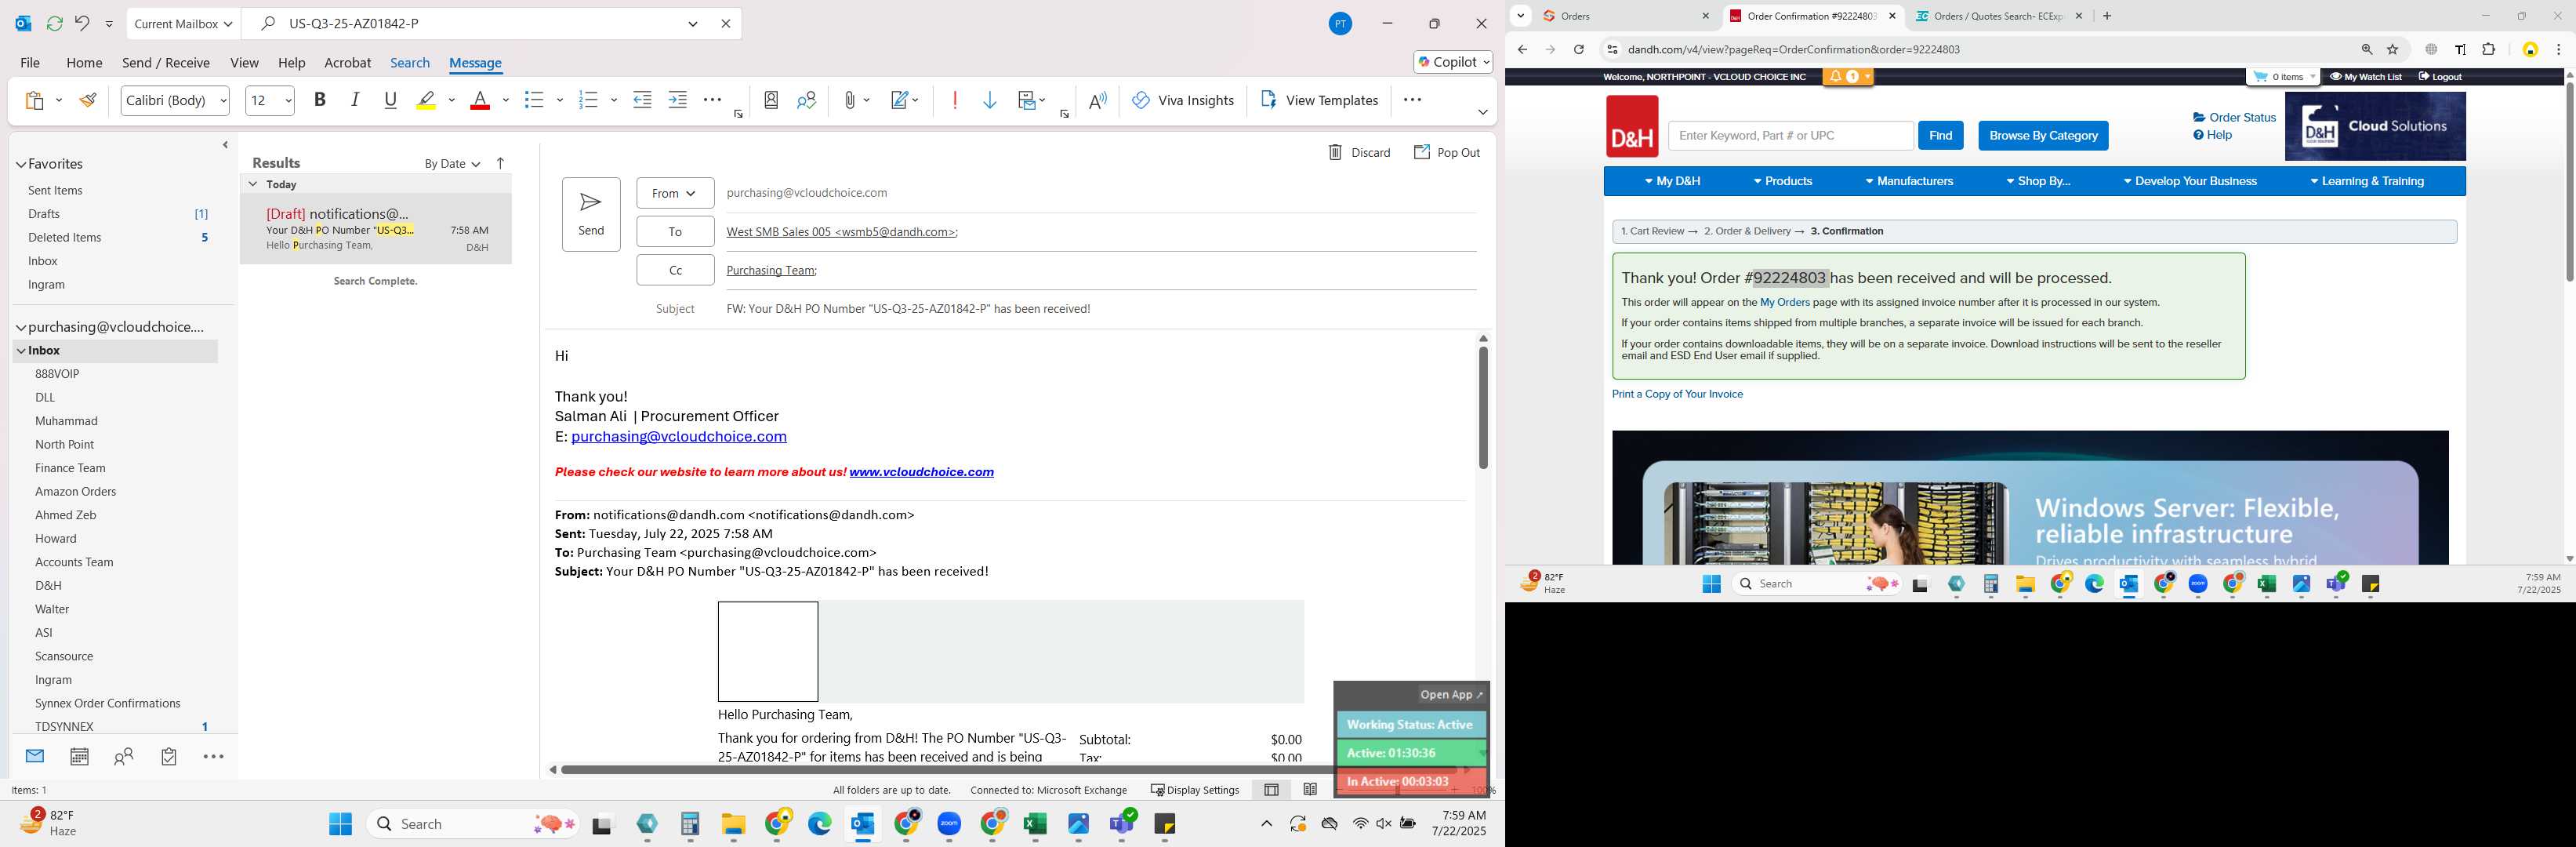
Task: Apply text highlight color
Action: pos(426,100)
